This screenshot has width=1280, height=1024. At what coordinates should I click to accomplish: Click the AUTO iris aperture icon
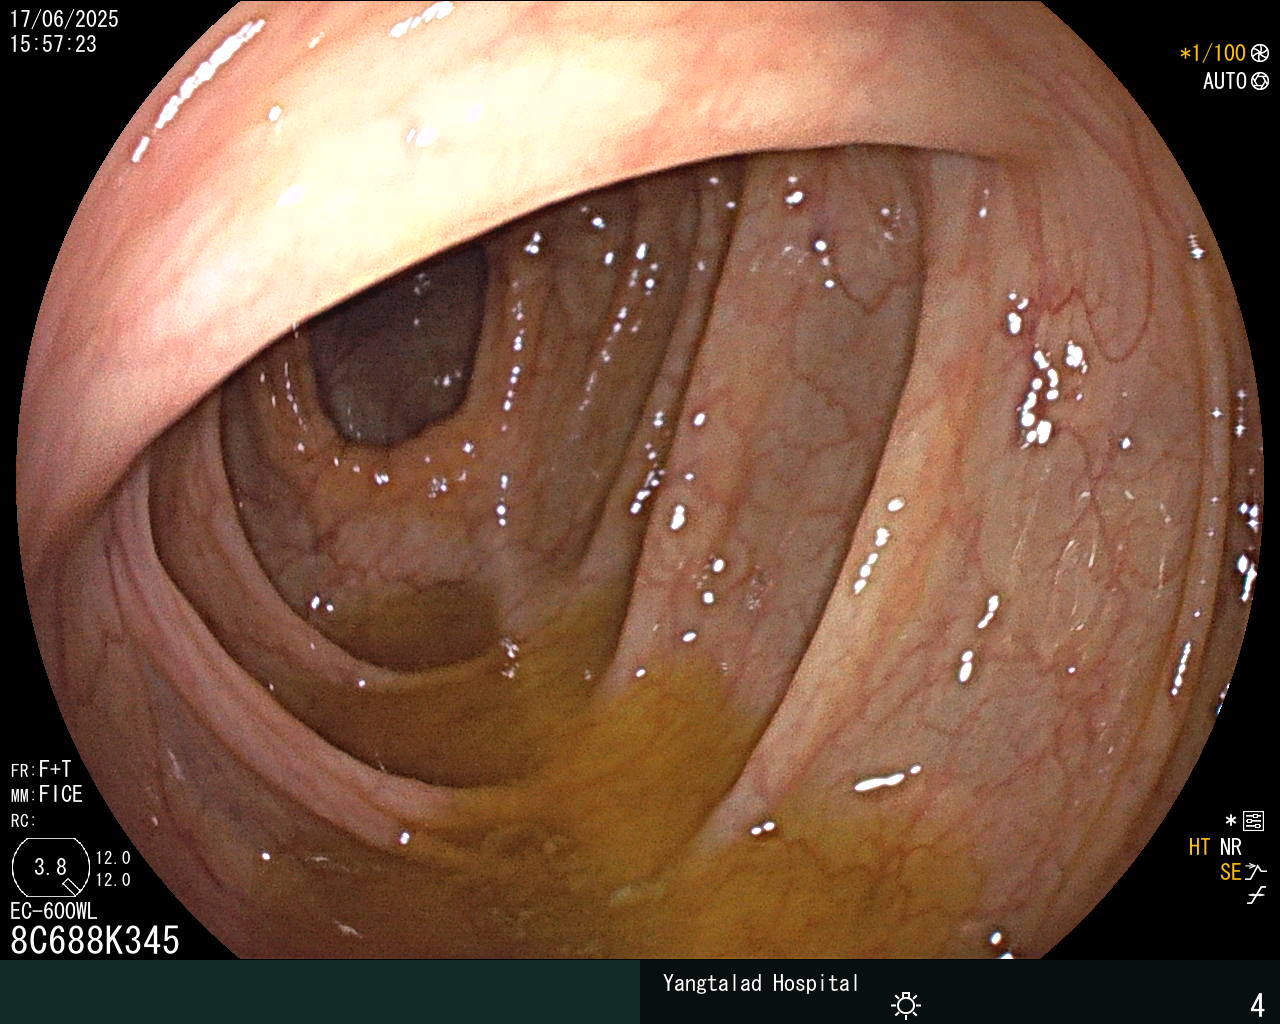(1260, 82)
